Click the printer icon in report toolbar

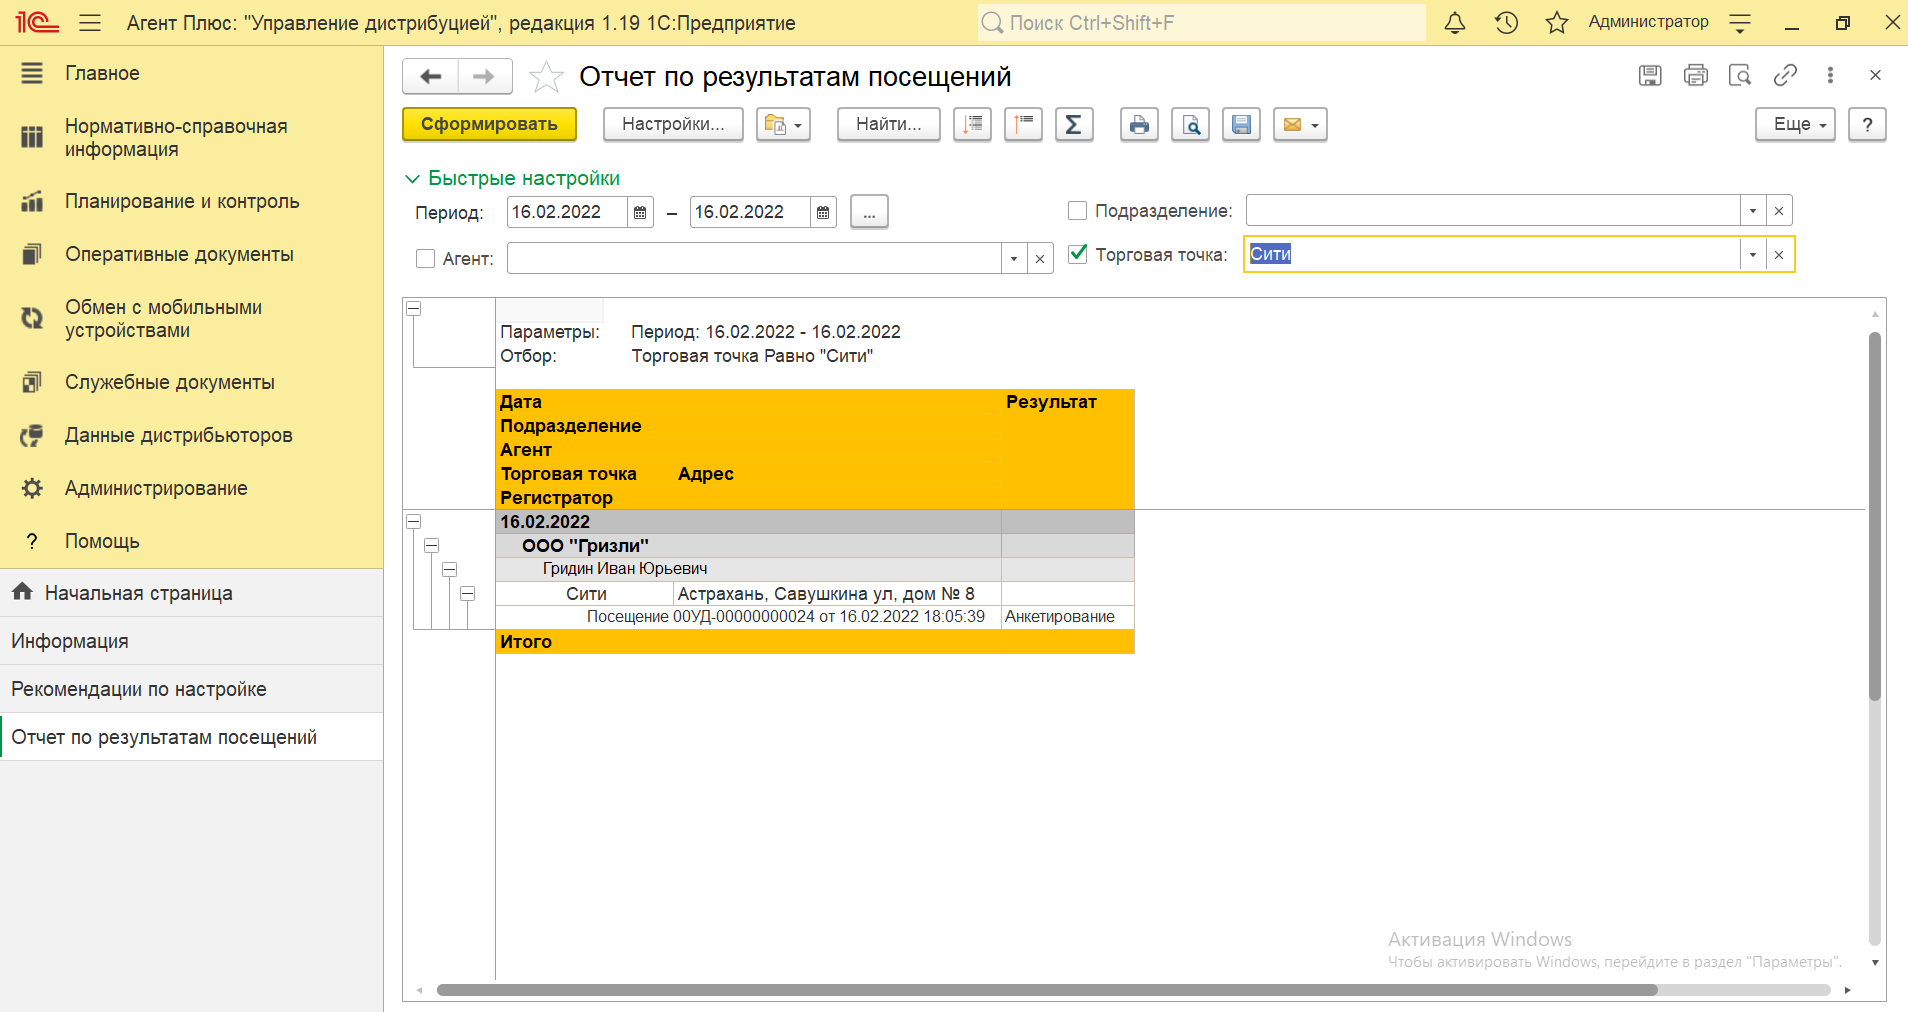coord(1138,125)
